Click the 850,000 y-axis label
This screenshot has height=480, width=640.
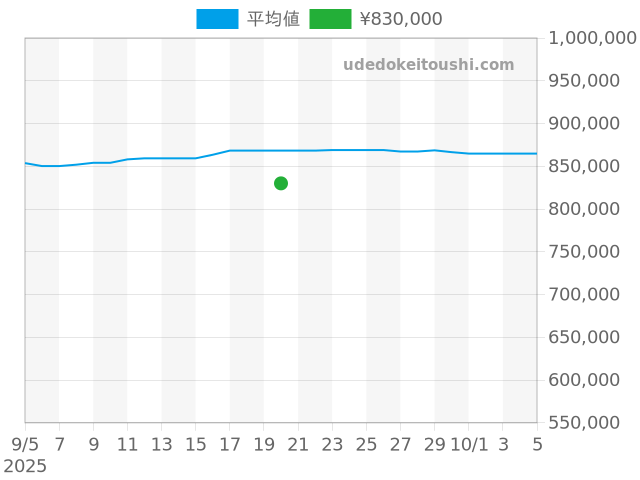[x=593, y=166]
